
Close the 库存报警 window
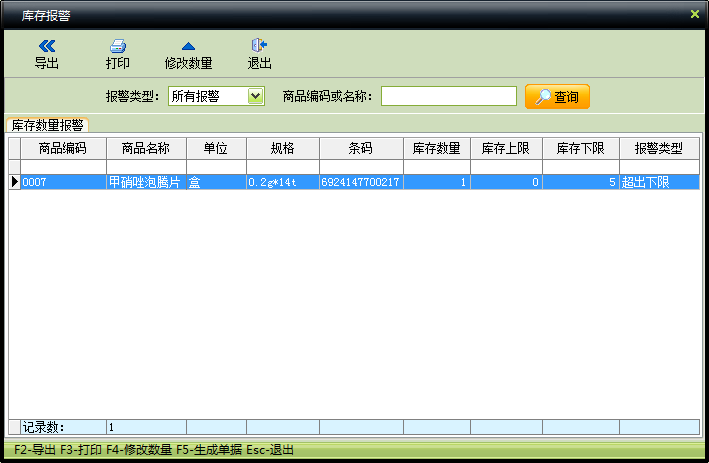695,14
